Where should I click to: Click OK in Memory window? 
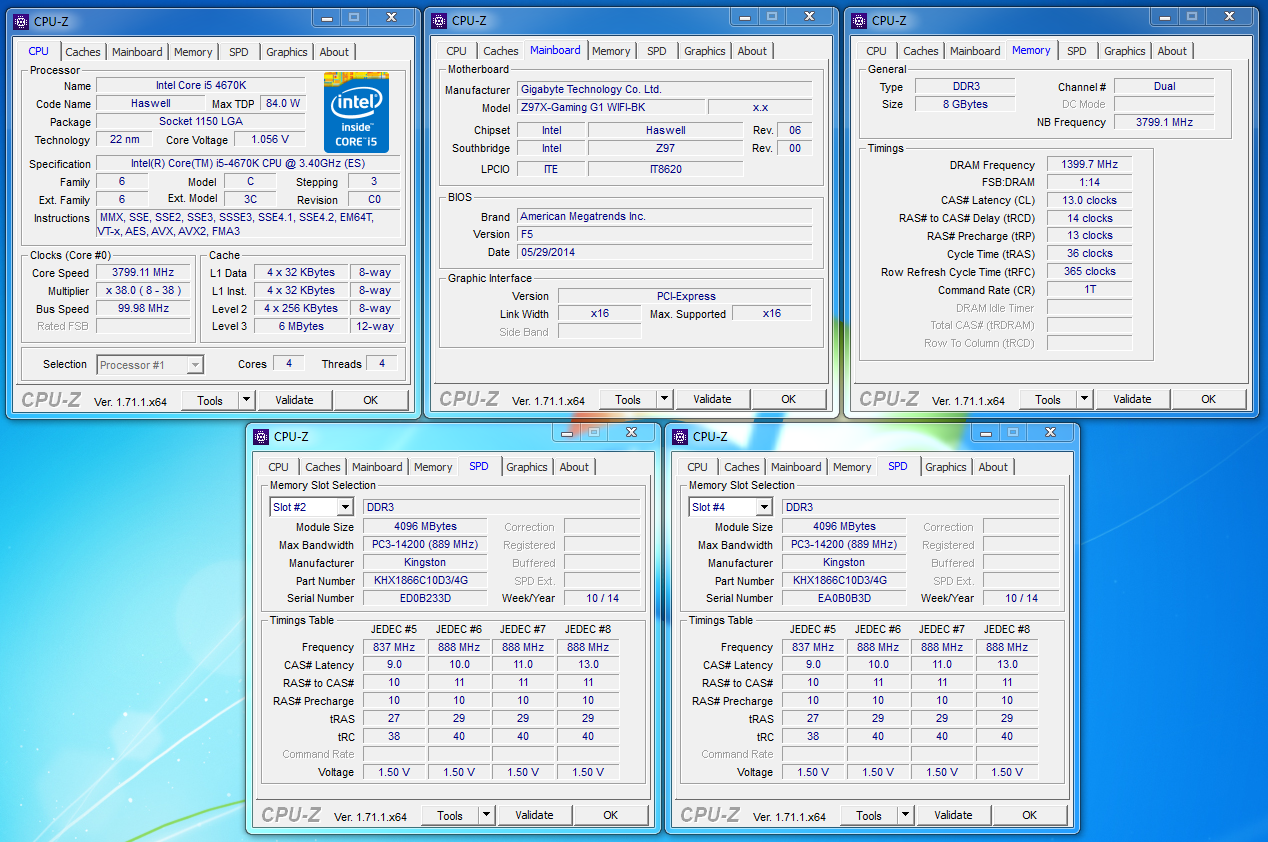click(x=1209, y=399)
